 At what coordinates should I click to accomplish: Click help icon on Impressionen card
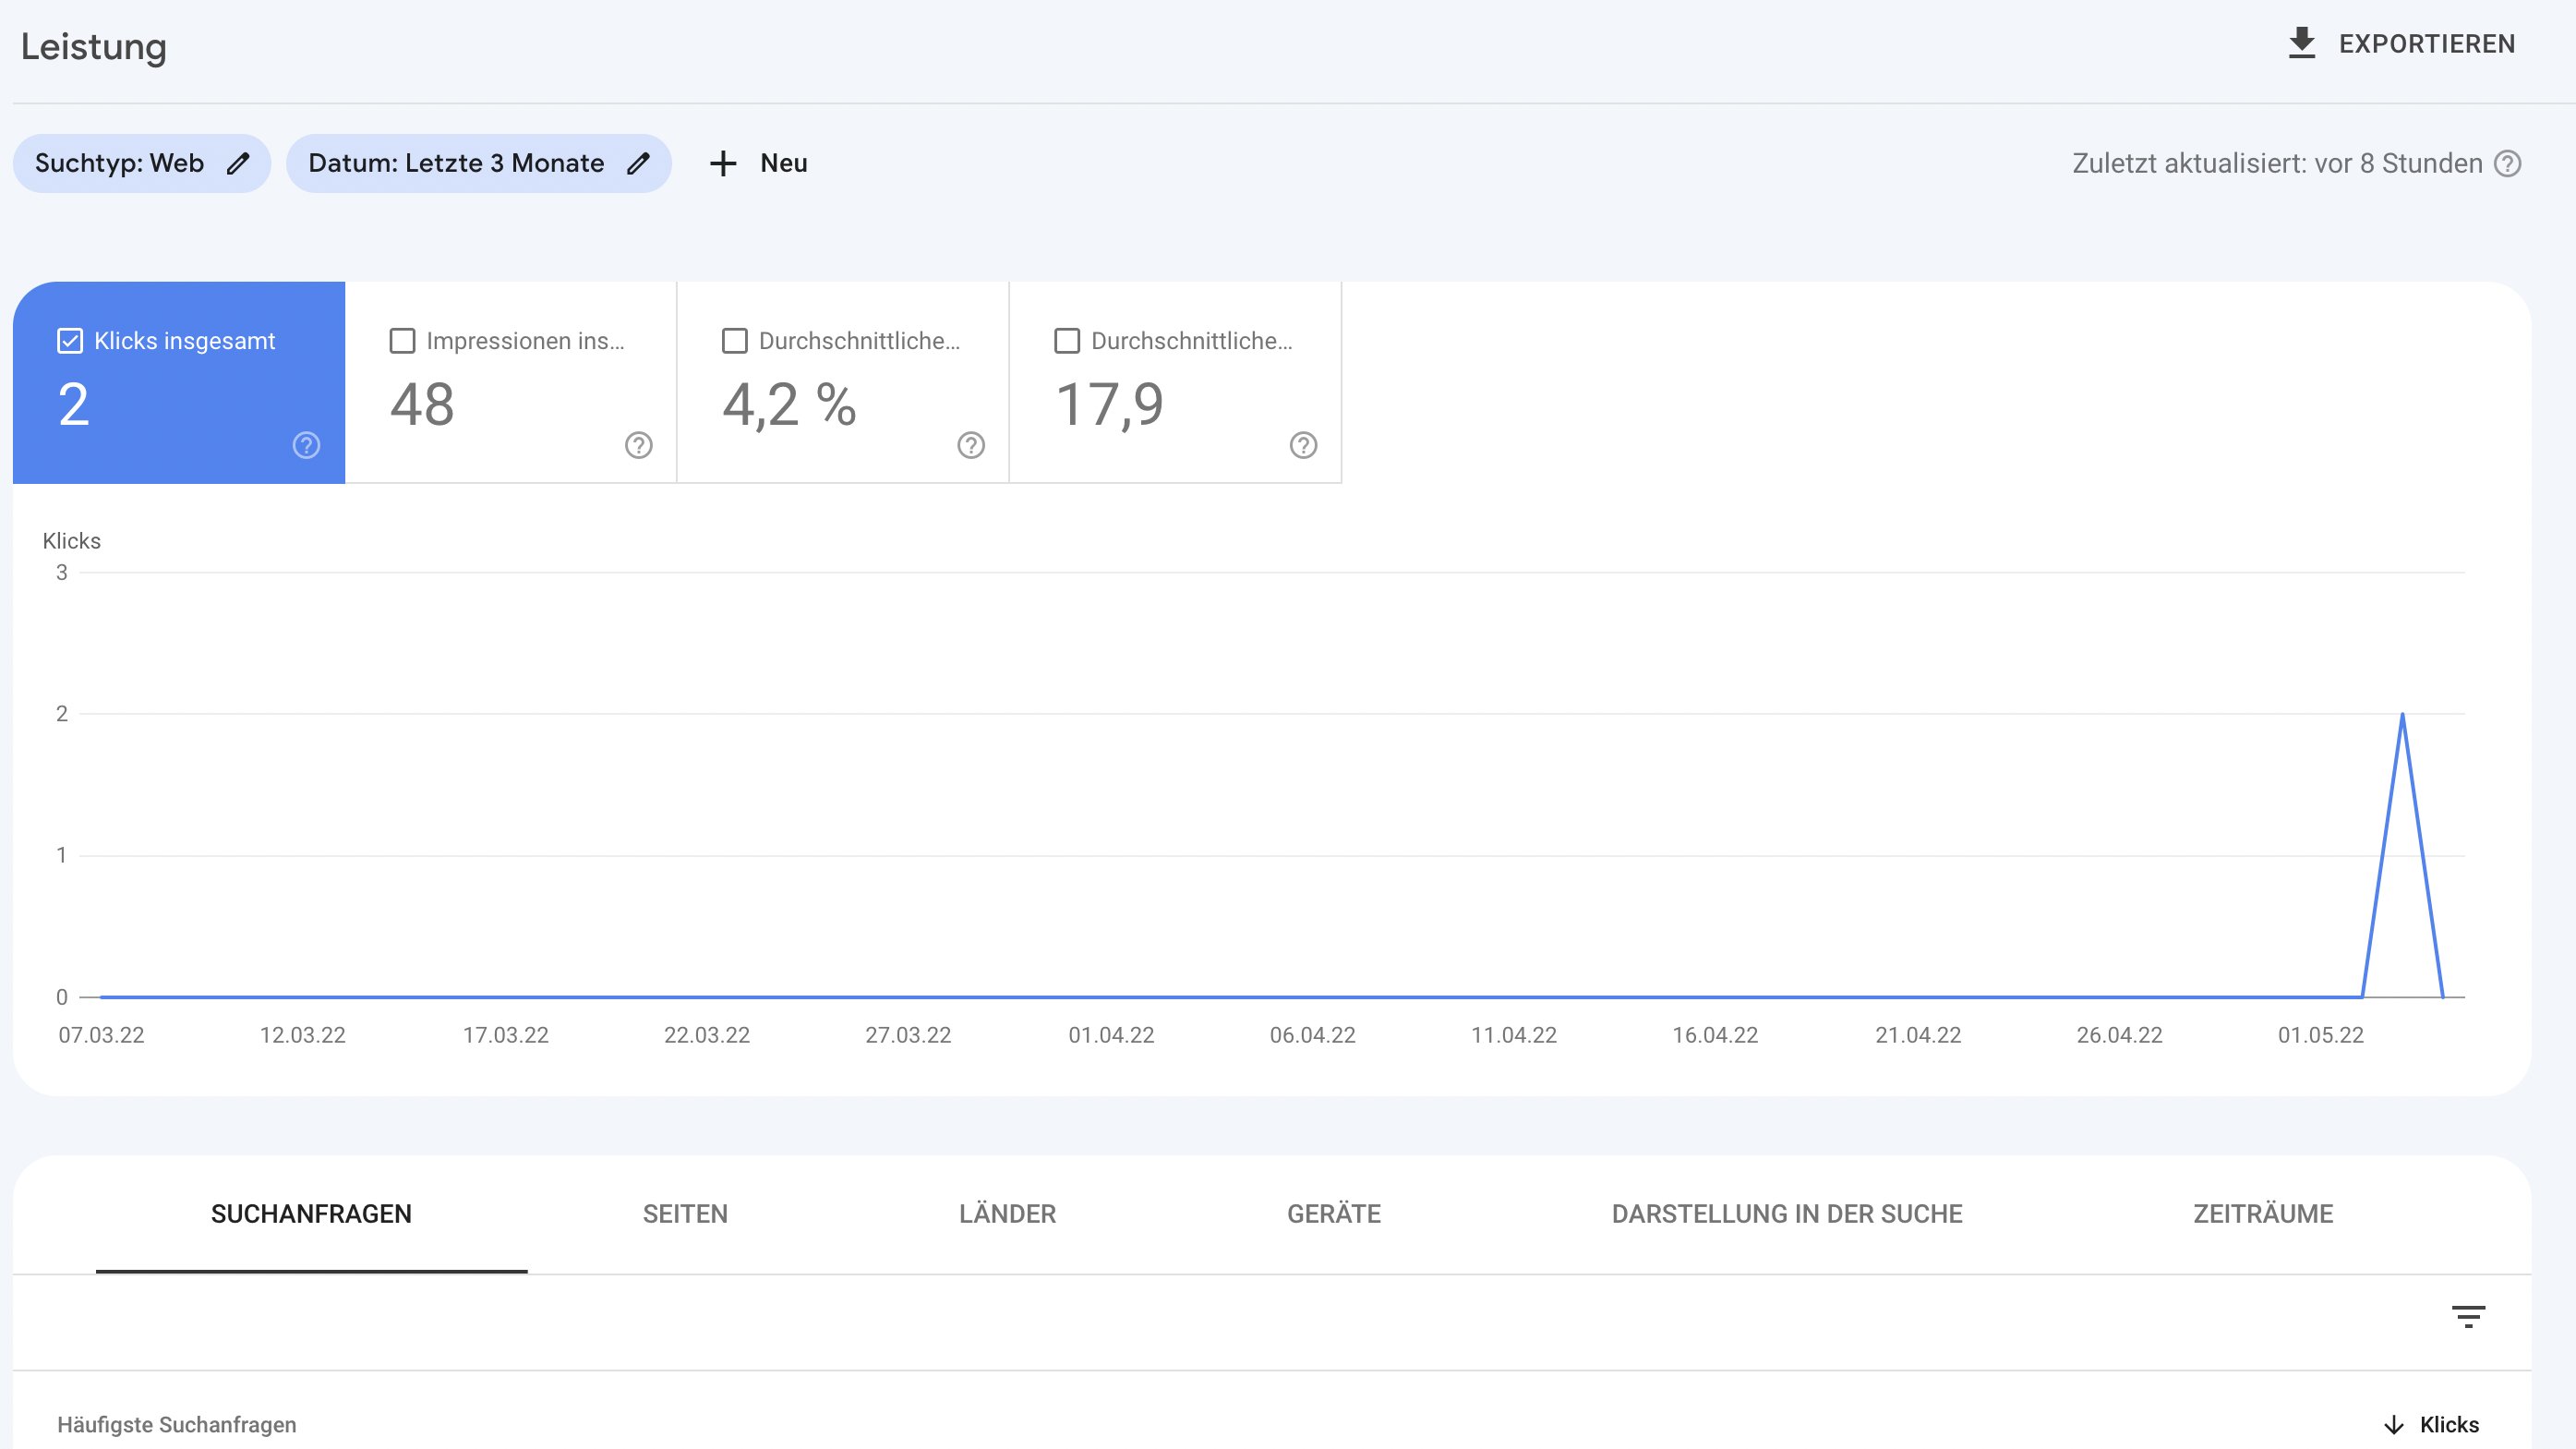pyautogui.click(x=639, y=446)
